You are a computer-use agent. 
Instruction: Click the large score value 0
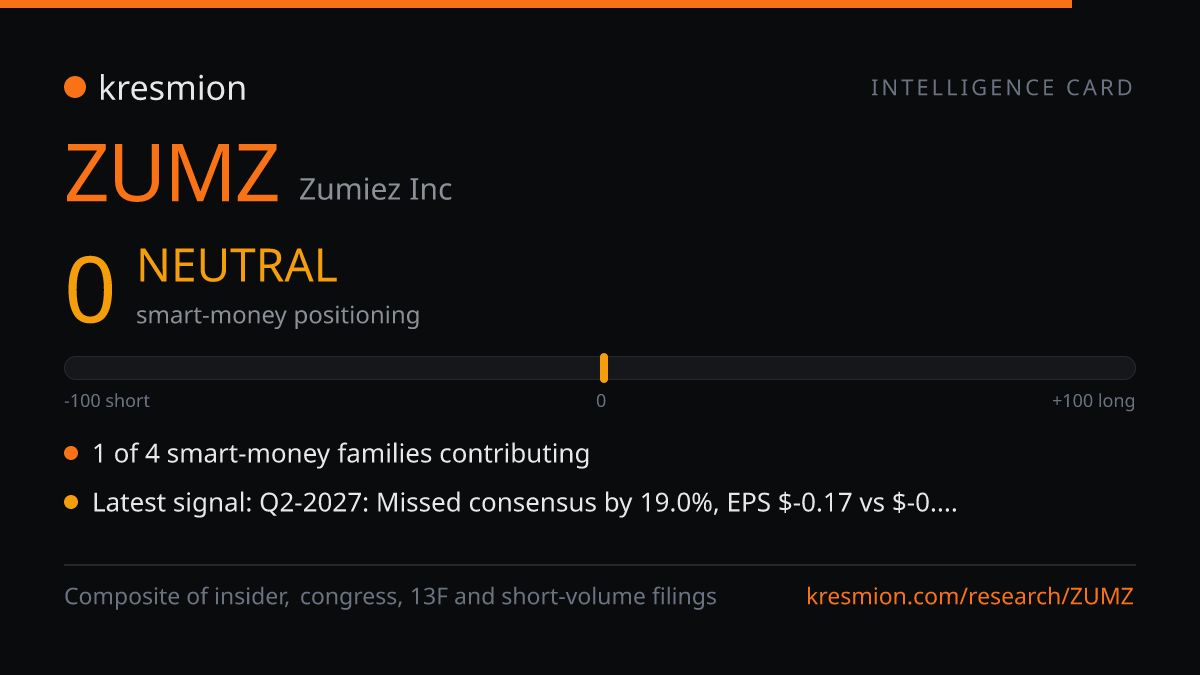pyautogui.click(x=90, y=291)
